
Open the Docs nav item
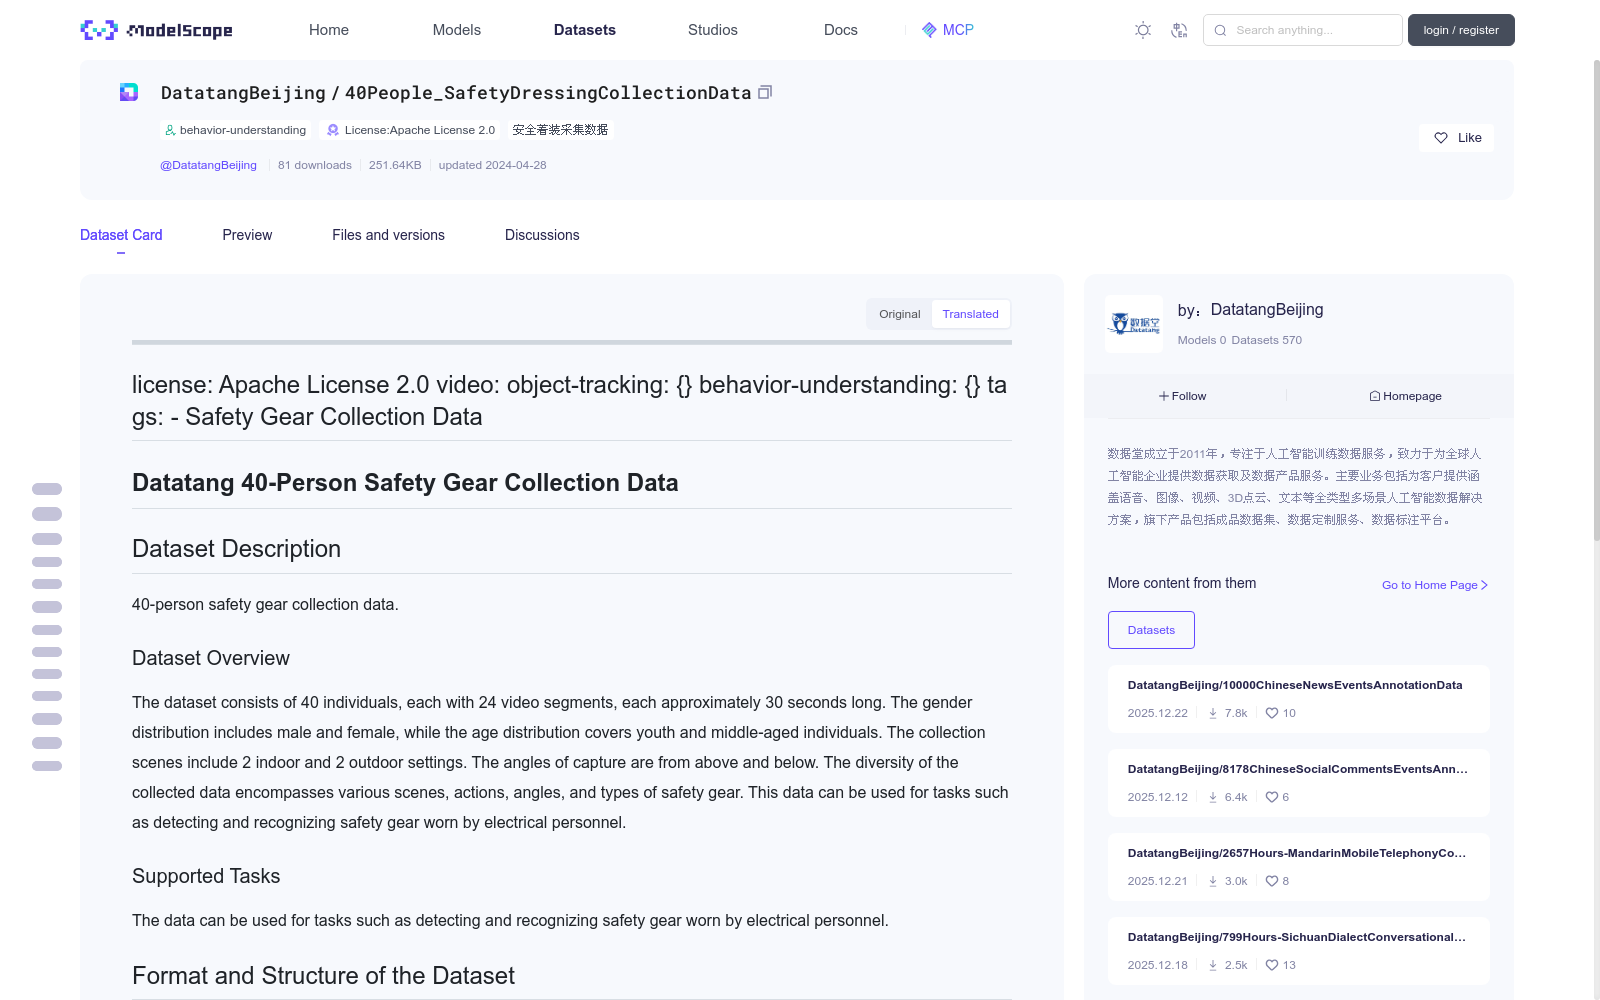841,30
